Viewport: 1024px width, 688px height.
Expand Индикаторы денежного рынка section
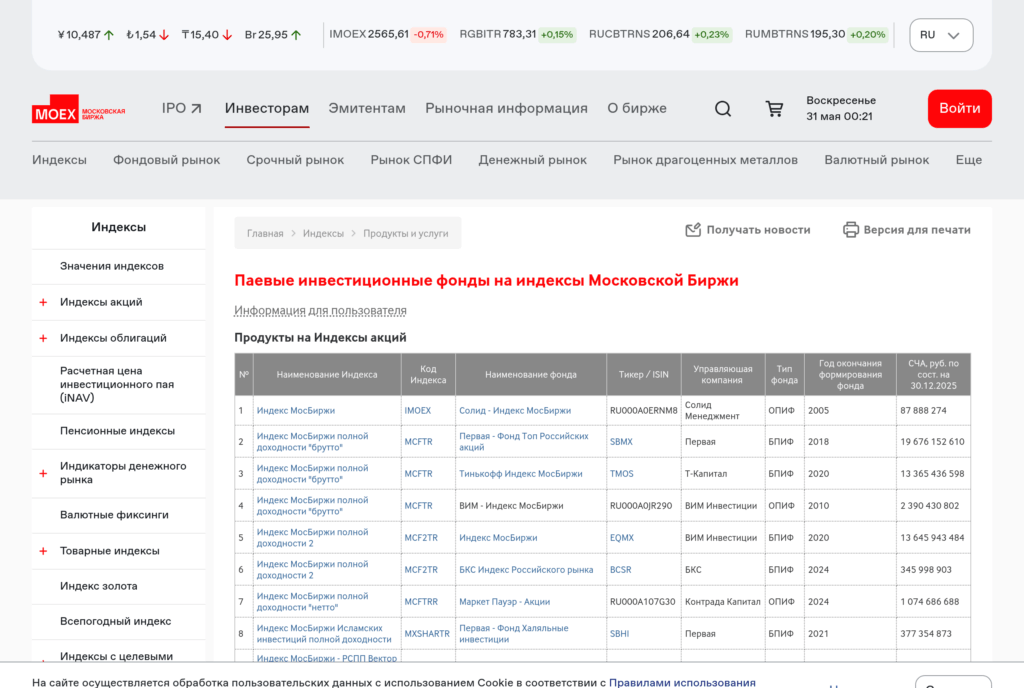click(43, 473)
